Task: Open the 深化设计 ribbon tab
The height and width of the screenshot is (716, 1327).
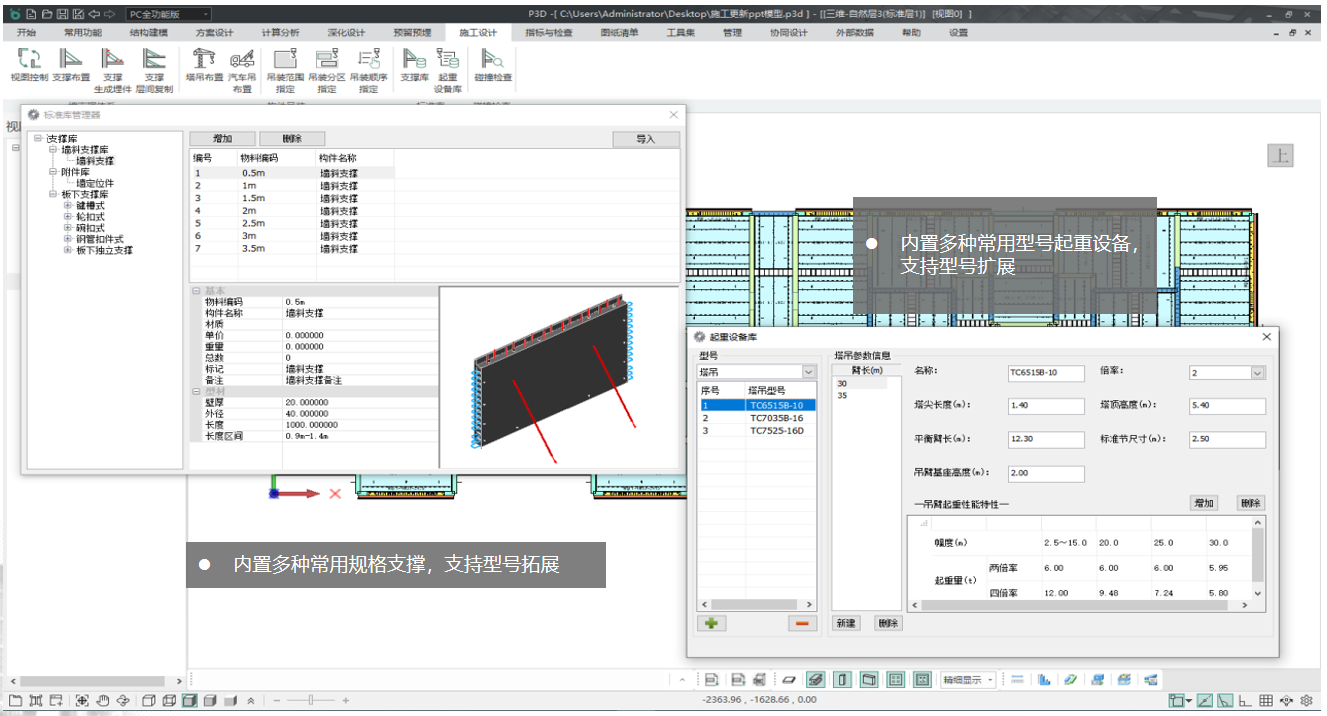Action: point(347,33)
